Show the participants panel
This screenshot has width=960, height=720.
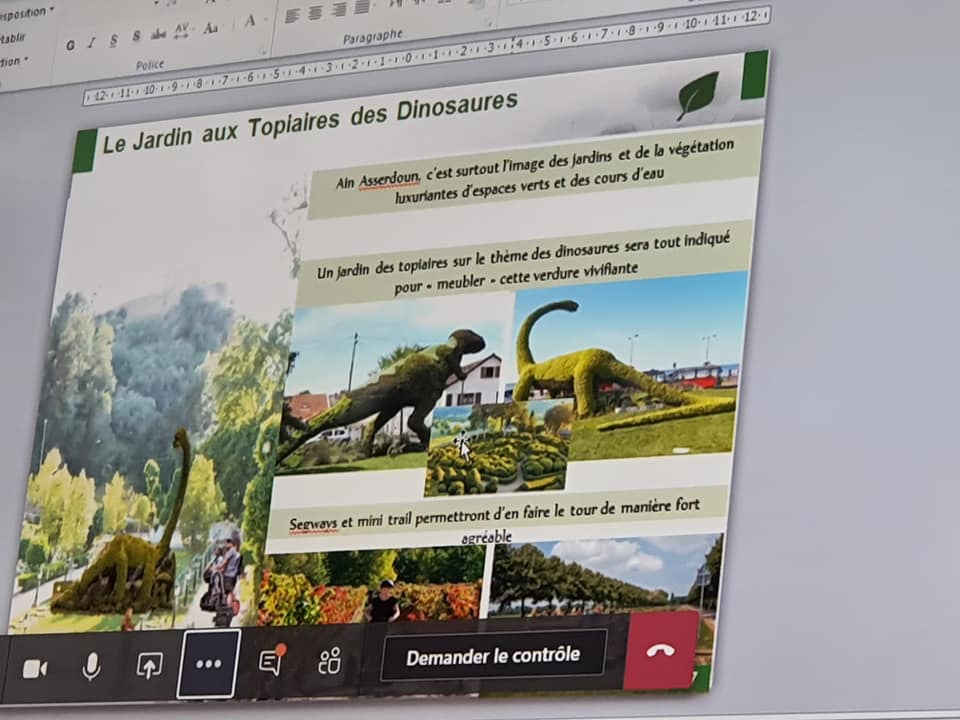329,660
